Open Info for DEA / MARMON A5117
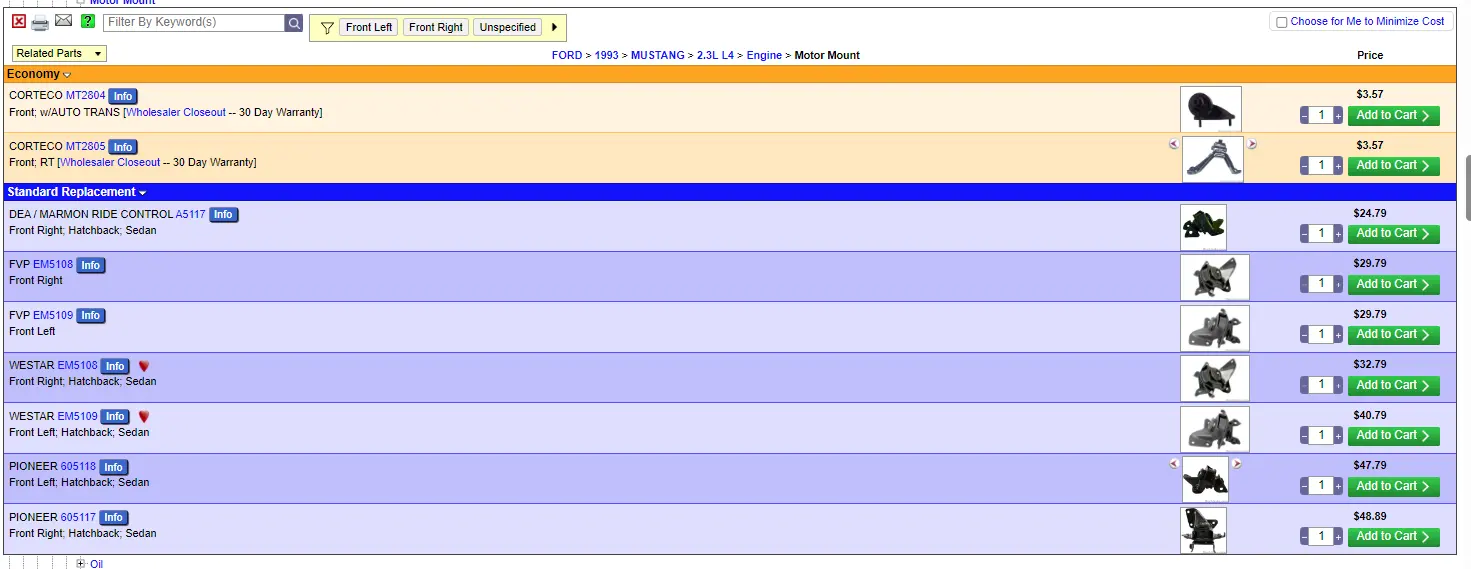Image resolution: width=1471 pixels, height=569 pixels. click(x=223, y=215)
